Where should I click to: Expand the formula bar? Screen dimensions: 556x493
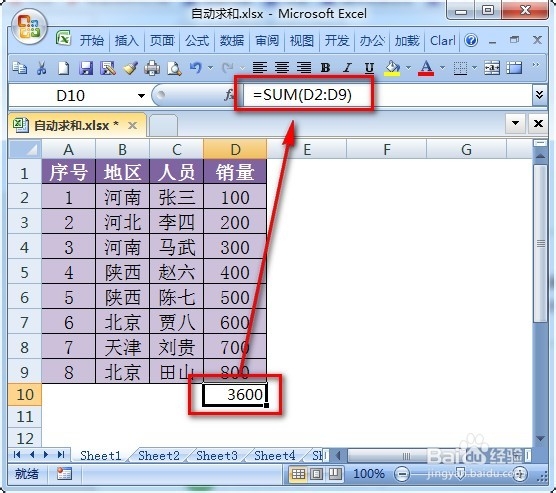click(x=539, y=95)
